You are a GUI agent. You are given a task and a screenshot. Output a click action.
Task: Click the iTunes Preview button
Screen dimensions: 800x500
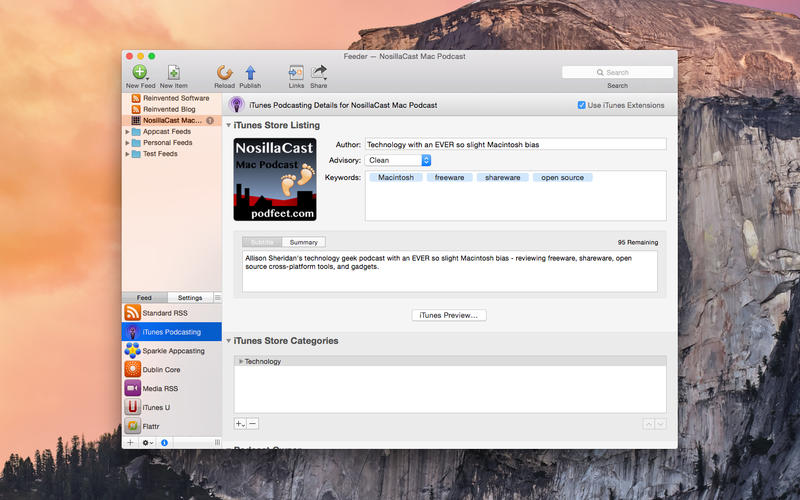[x=449, y=315]
